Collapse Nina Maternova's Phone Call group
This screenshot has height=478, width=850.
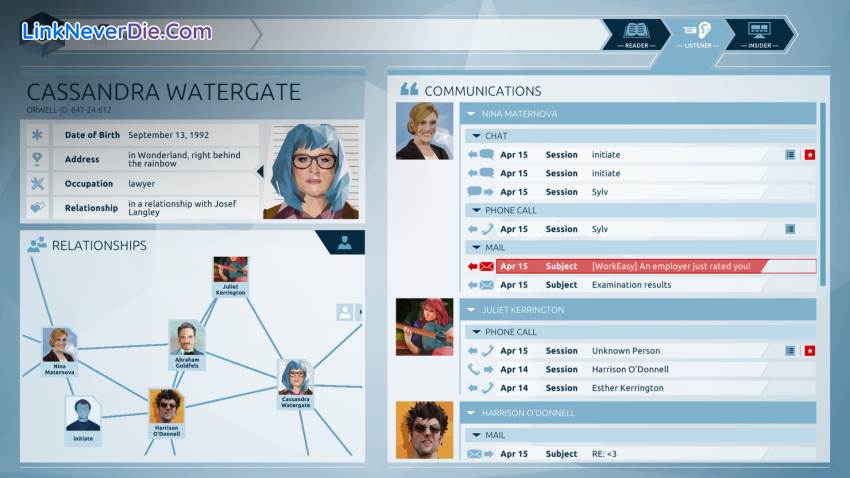pyautogui.click(x=476, y=210)
